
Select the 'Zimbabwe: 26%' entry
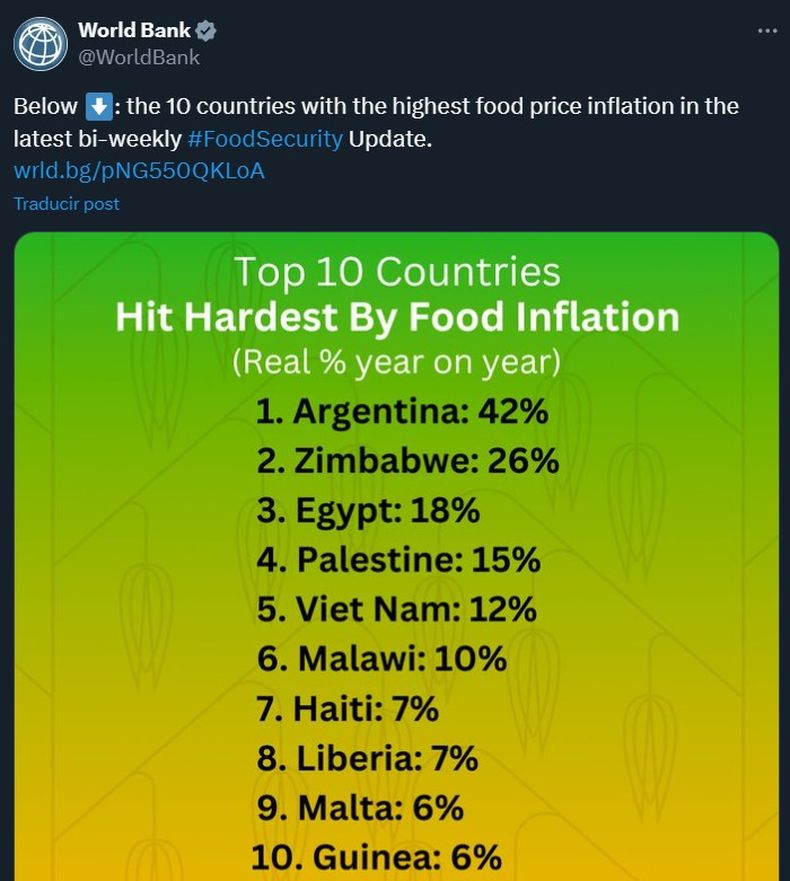(x=407, y=461)
